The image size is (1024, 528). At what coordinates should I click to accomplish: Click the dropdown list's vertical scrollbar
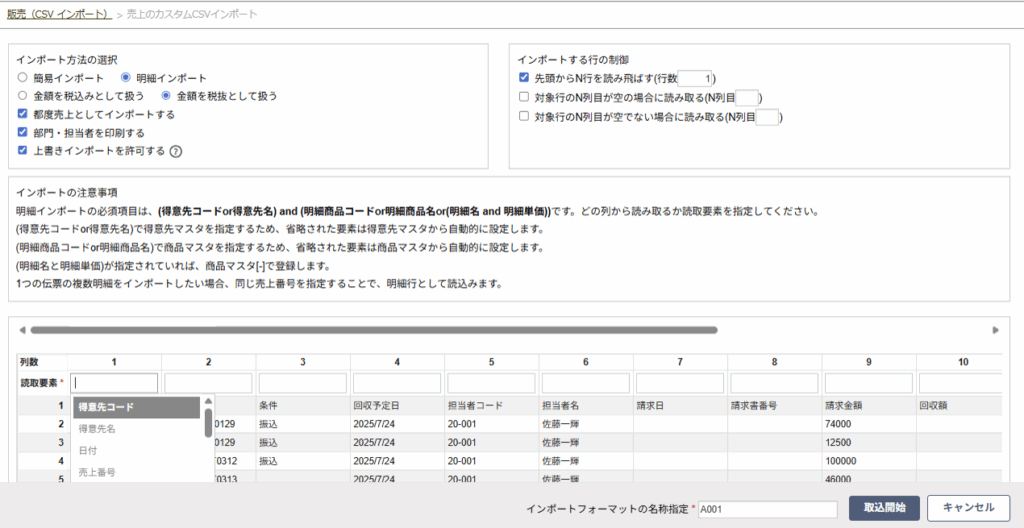[208, 422]
